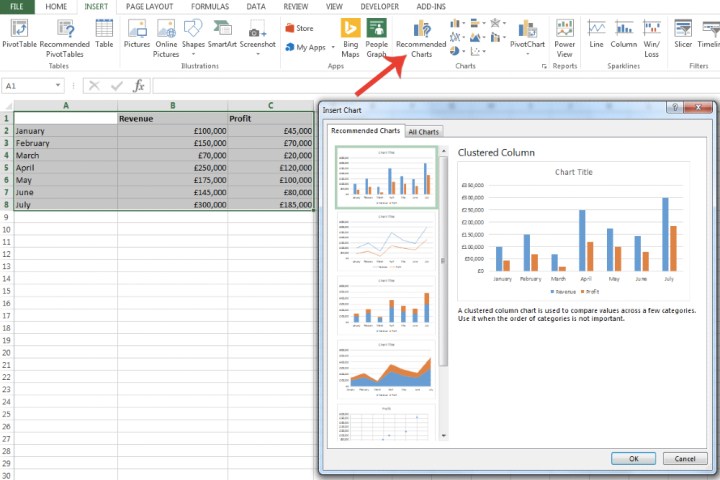Expand the Shapes dropdown

(x=193, y=53)
